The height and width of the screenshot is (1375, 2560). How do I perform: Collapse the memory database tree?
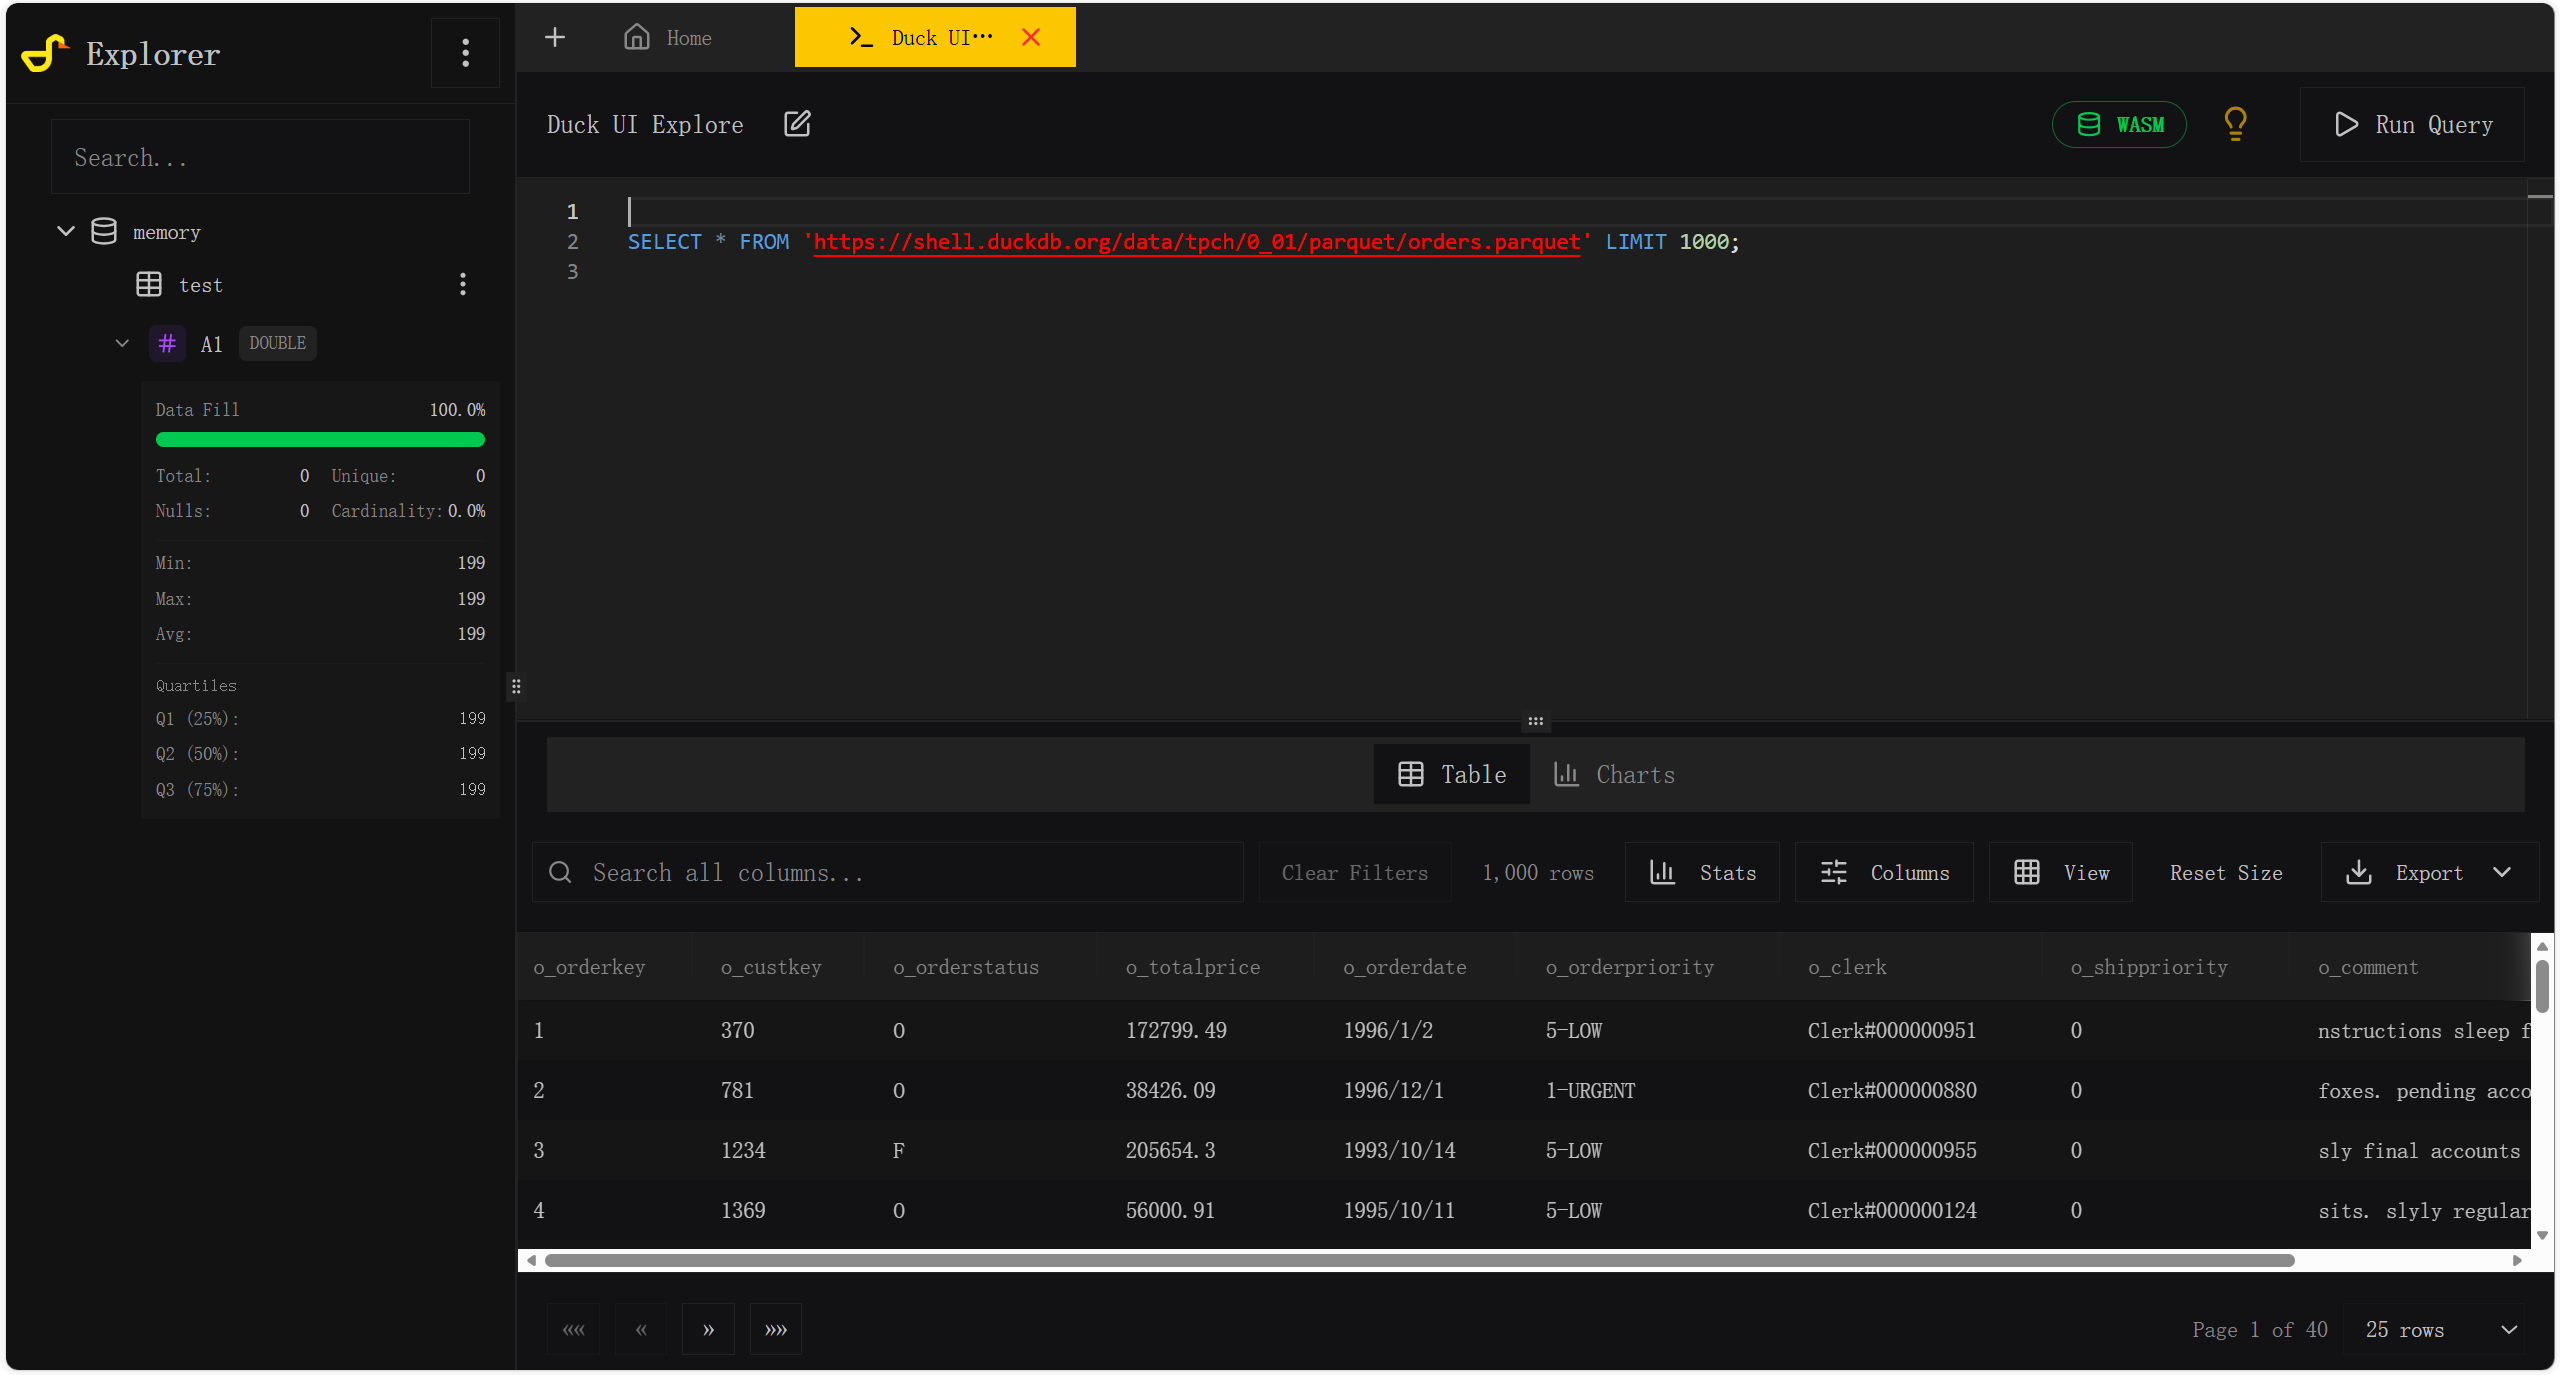(65, 231)
